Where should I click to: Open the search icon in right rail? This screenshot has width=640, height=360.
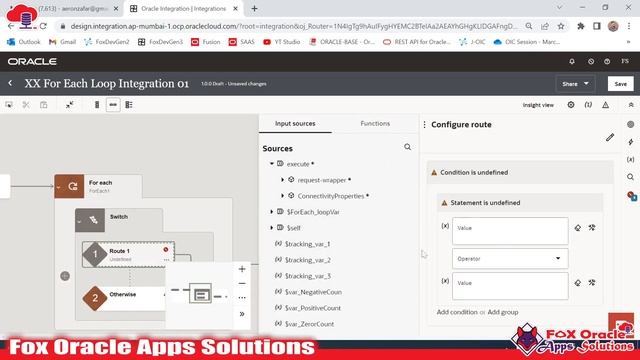click(631, 177)
